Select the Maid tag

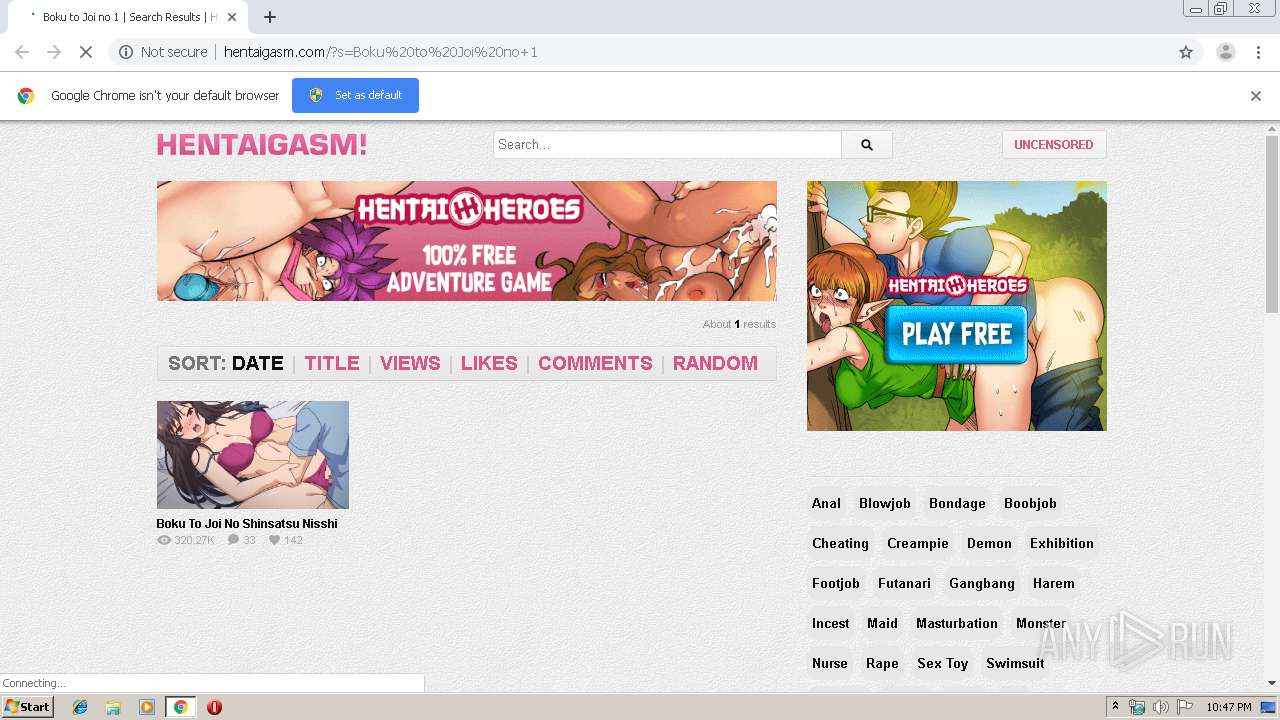[882, 623]
